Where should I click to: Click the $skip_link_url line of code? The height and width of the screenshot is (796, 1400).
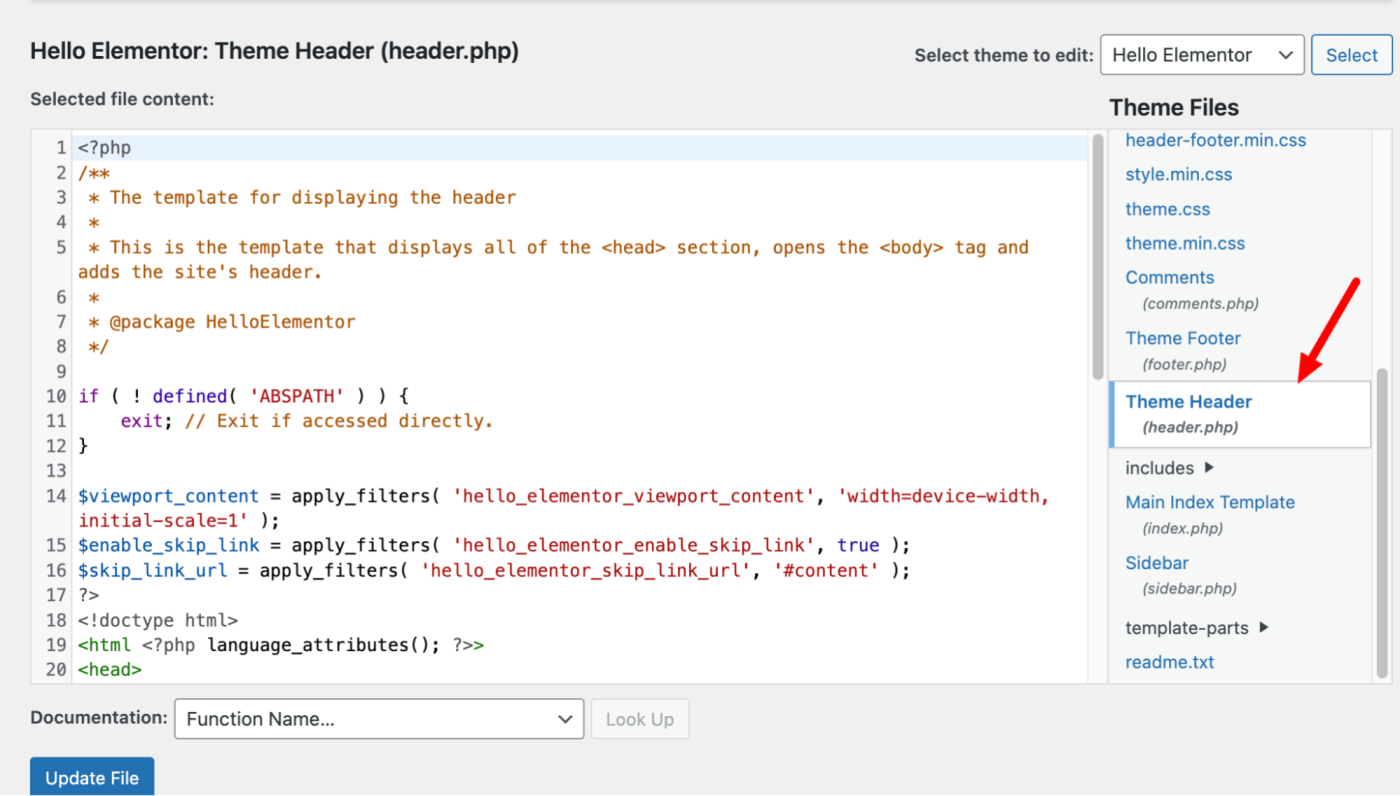(494, 570)
